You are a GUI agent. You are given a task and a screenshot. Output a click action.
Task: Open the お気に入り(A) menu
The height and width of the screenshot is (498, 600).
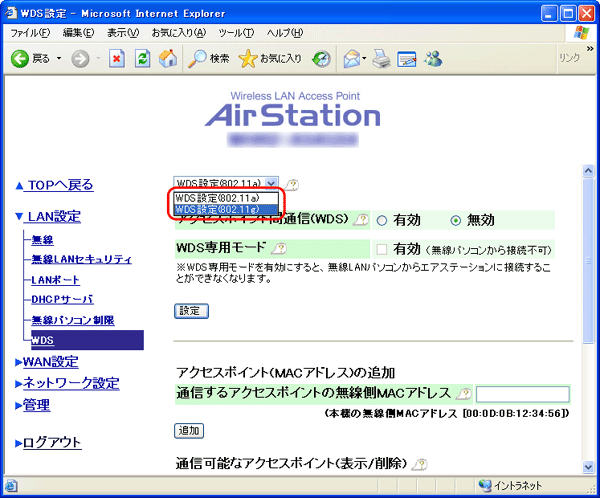179,33
